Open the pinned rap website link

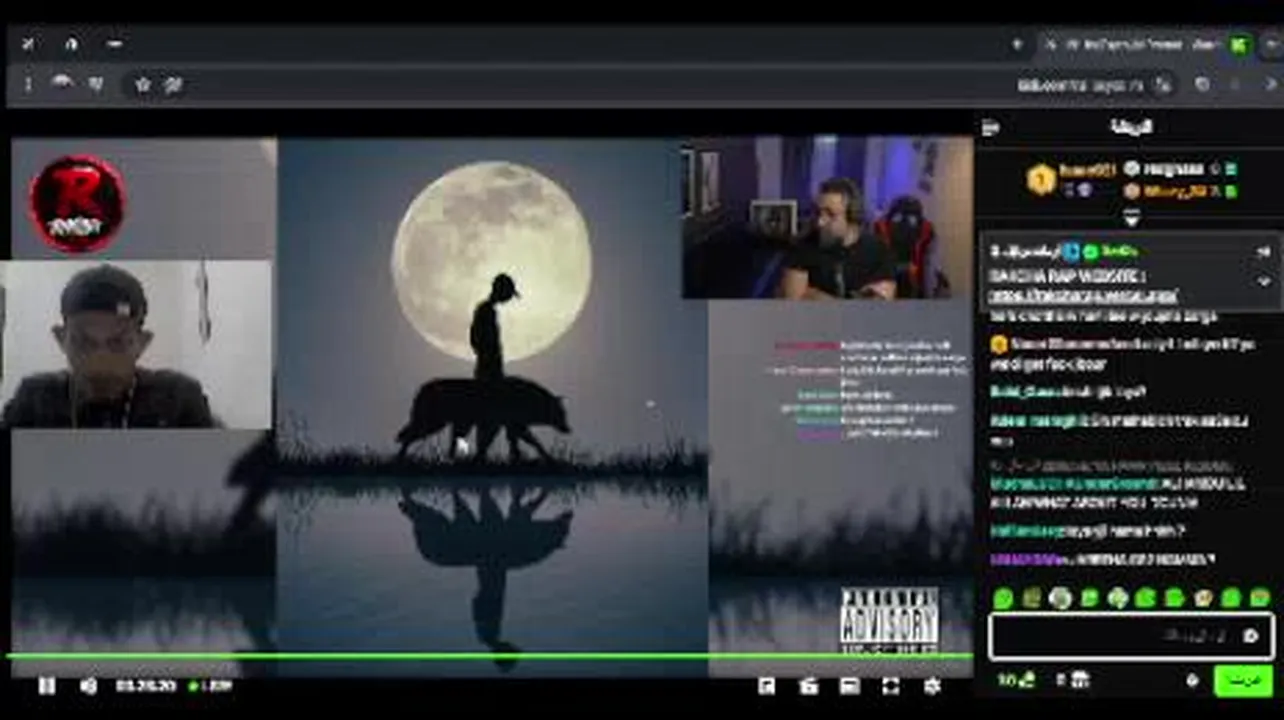point(1082,296)
